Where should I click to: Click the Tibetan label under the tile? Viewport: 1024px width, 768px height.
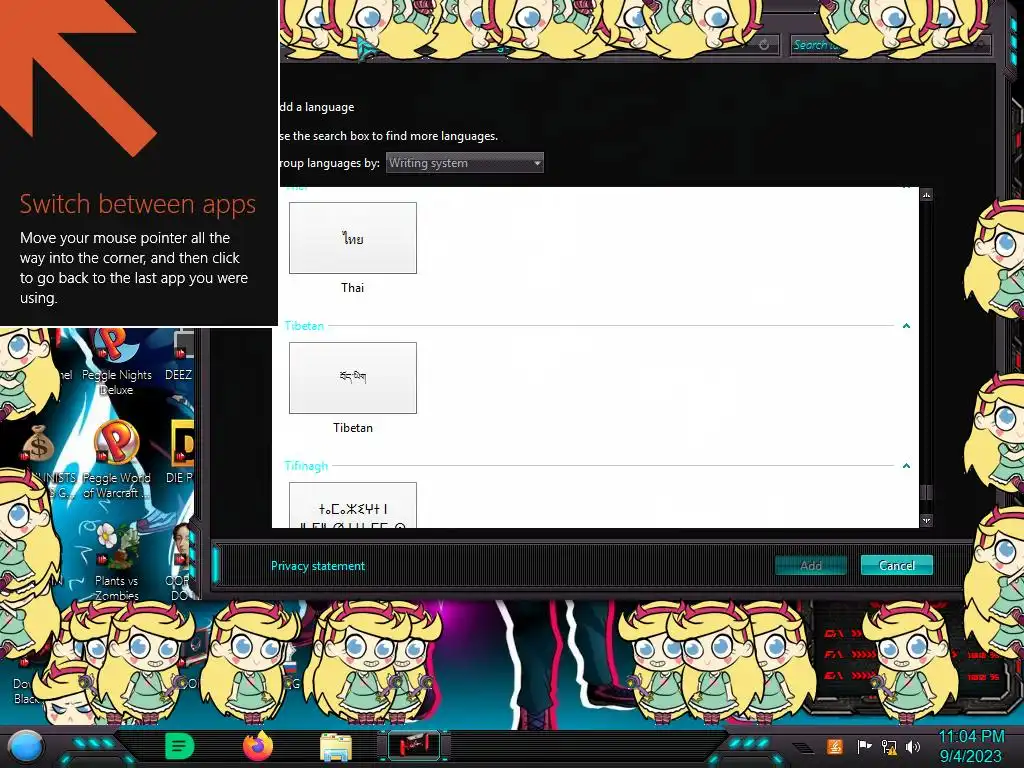click(x=353, y=428)
